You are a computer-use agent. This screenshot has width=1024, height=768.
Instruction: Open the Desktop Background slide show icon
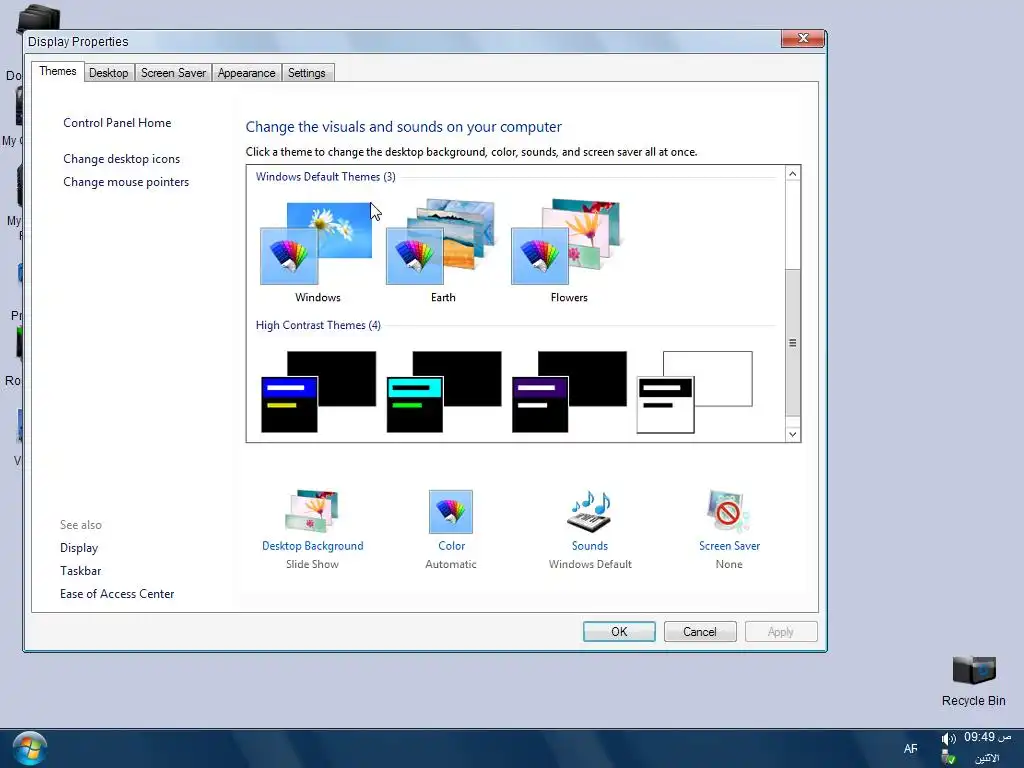tap(312, 511)
